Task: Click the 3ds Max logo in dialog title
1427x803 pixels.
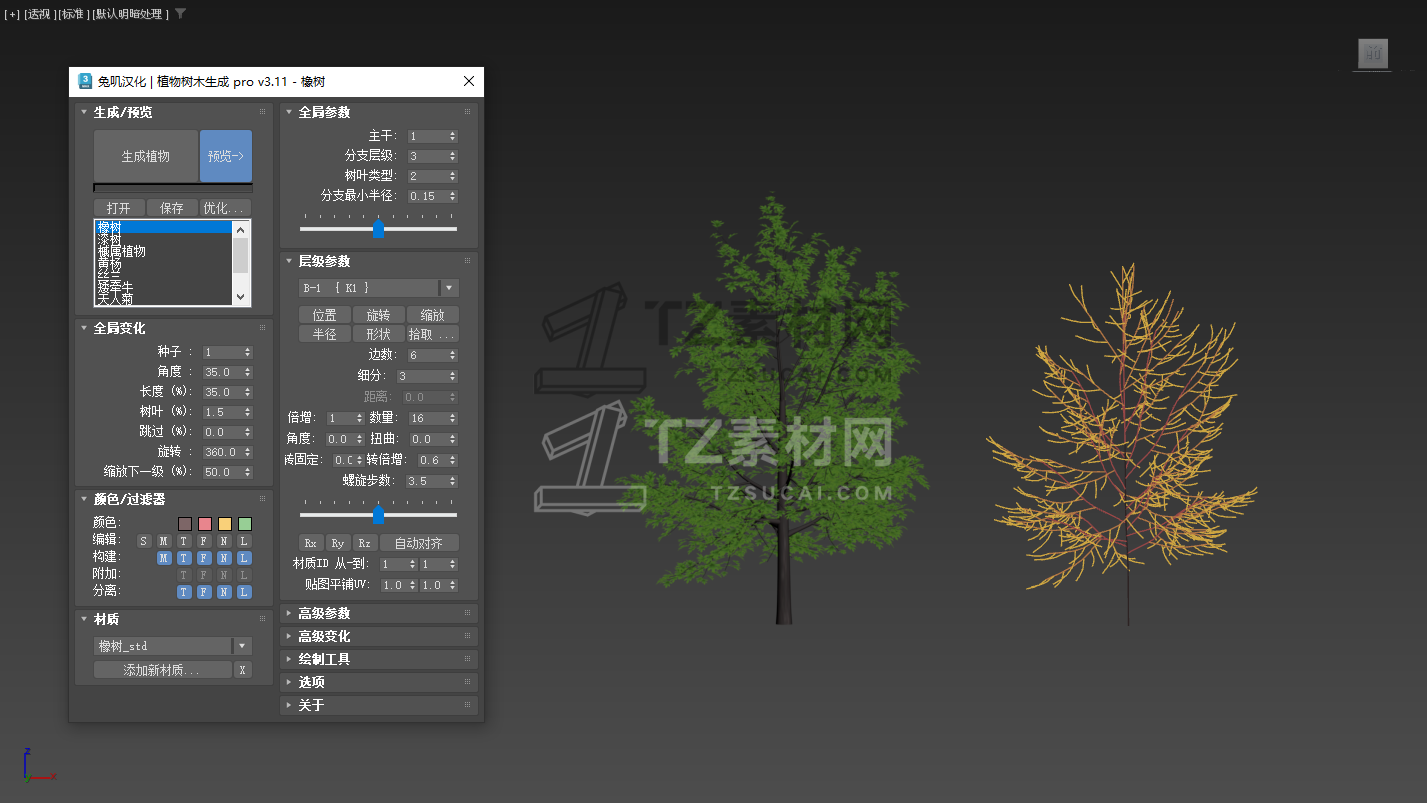Action: pyautogui.click(x=85, y=81)
